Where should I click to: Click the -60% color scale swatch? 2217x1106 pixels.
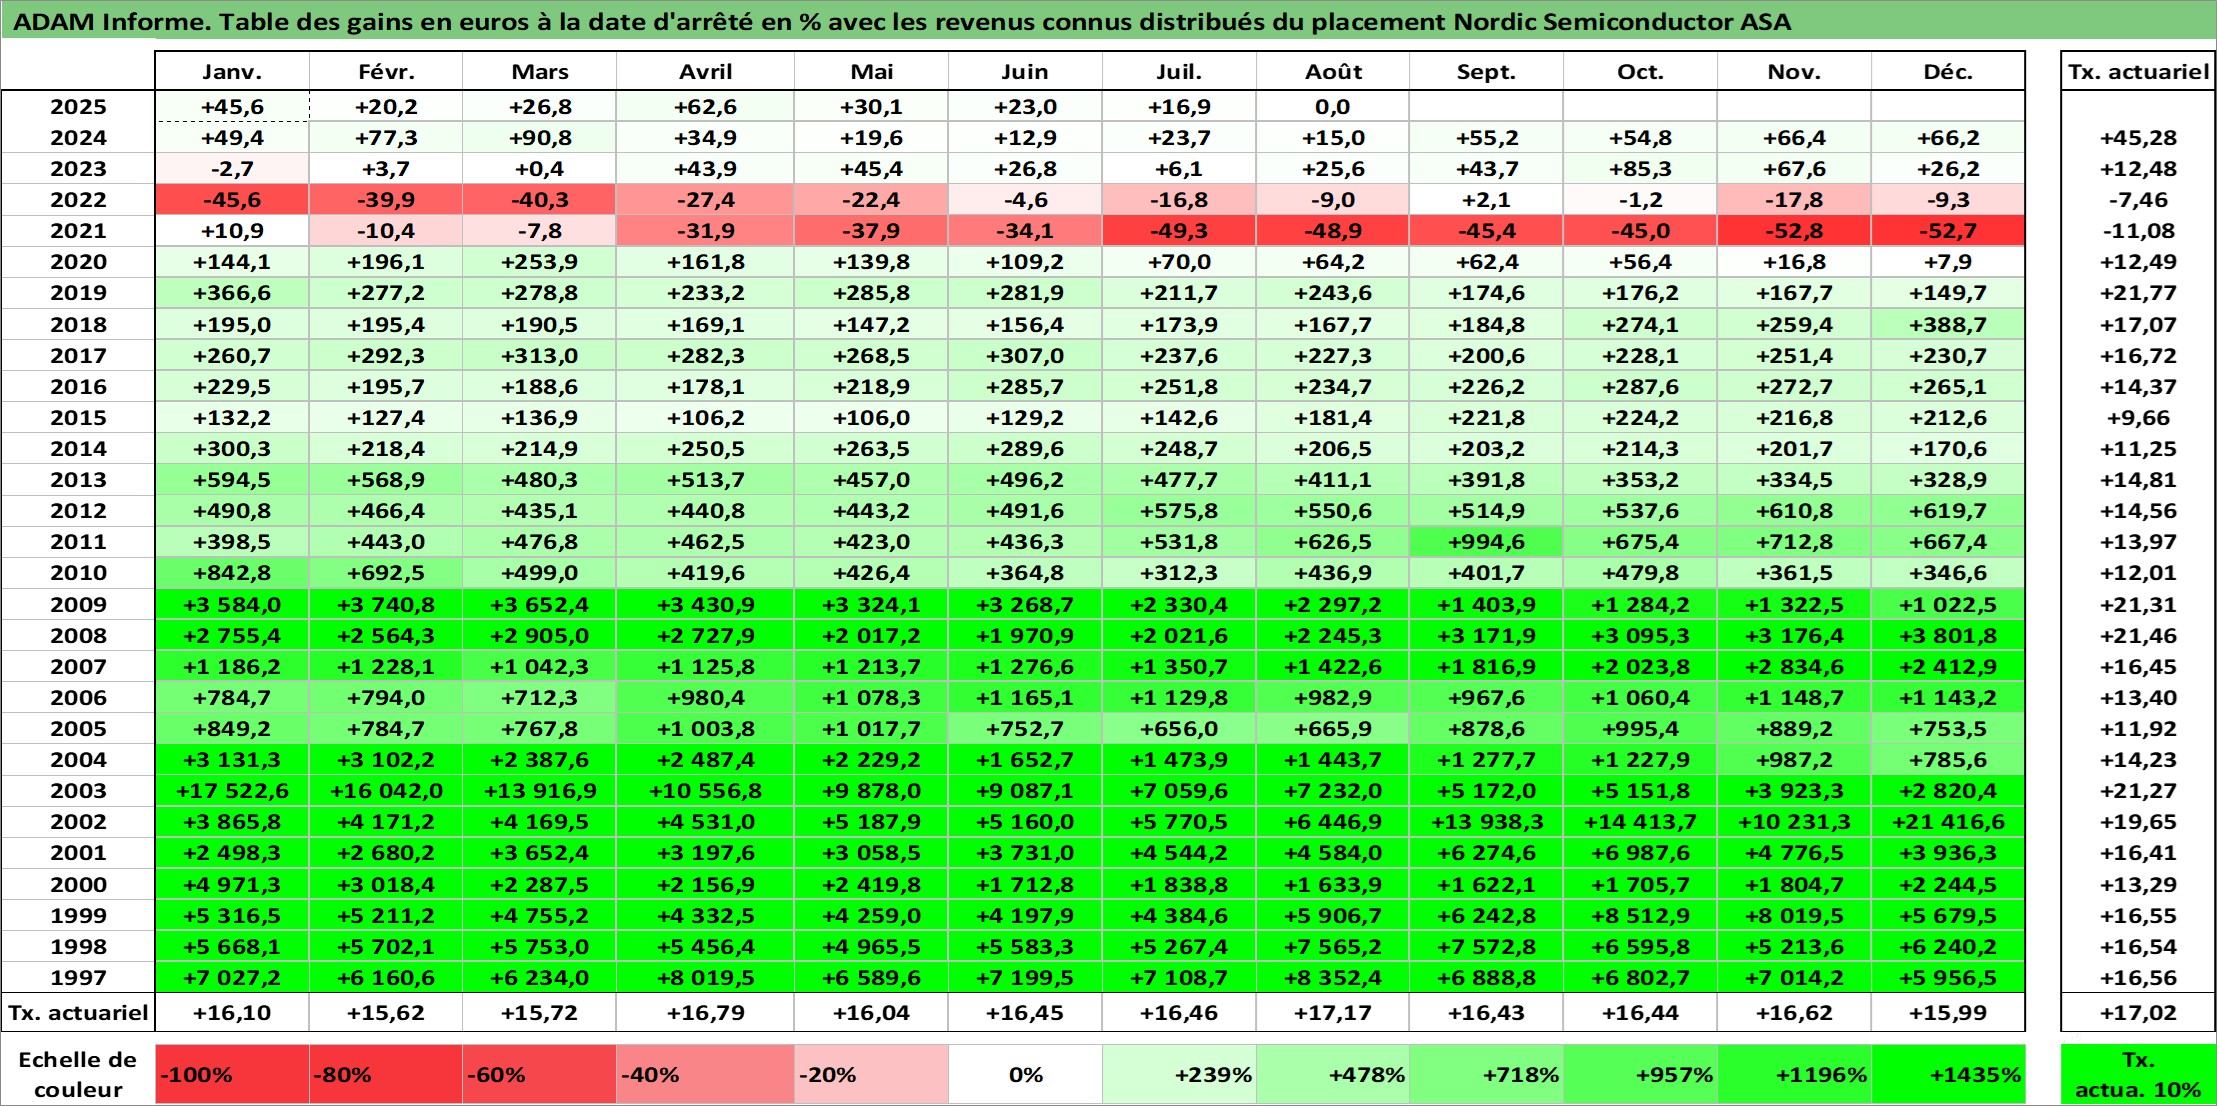click(539, 1075)
